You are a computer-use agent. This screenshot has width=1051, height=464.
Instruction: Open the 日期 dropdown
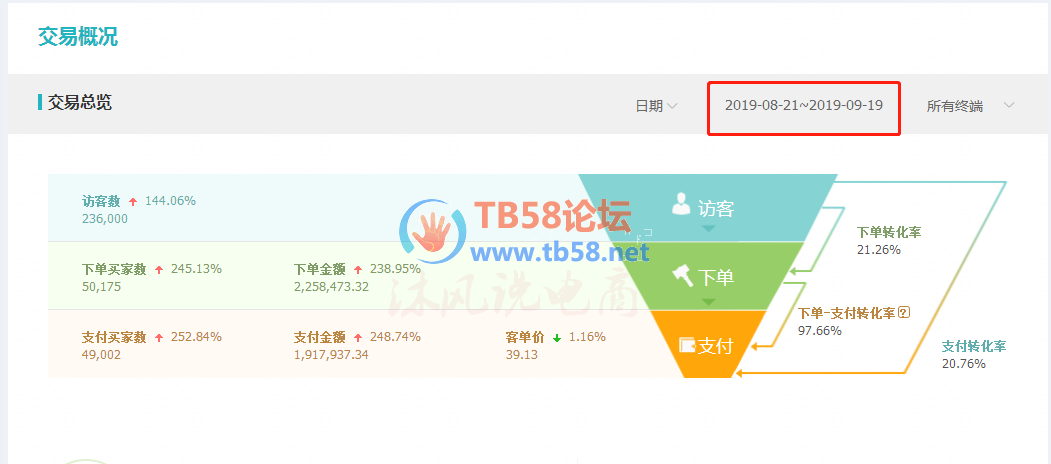(656, 106)
